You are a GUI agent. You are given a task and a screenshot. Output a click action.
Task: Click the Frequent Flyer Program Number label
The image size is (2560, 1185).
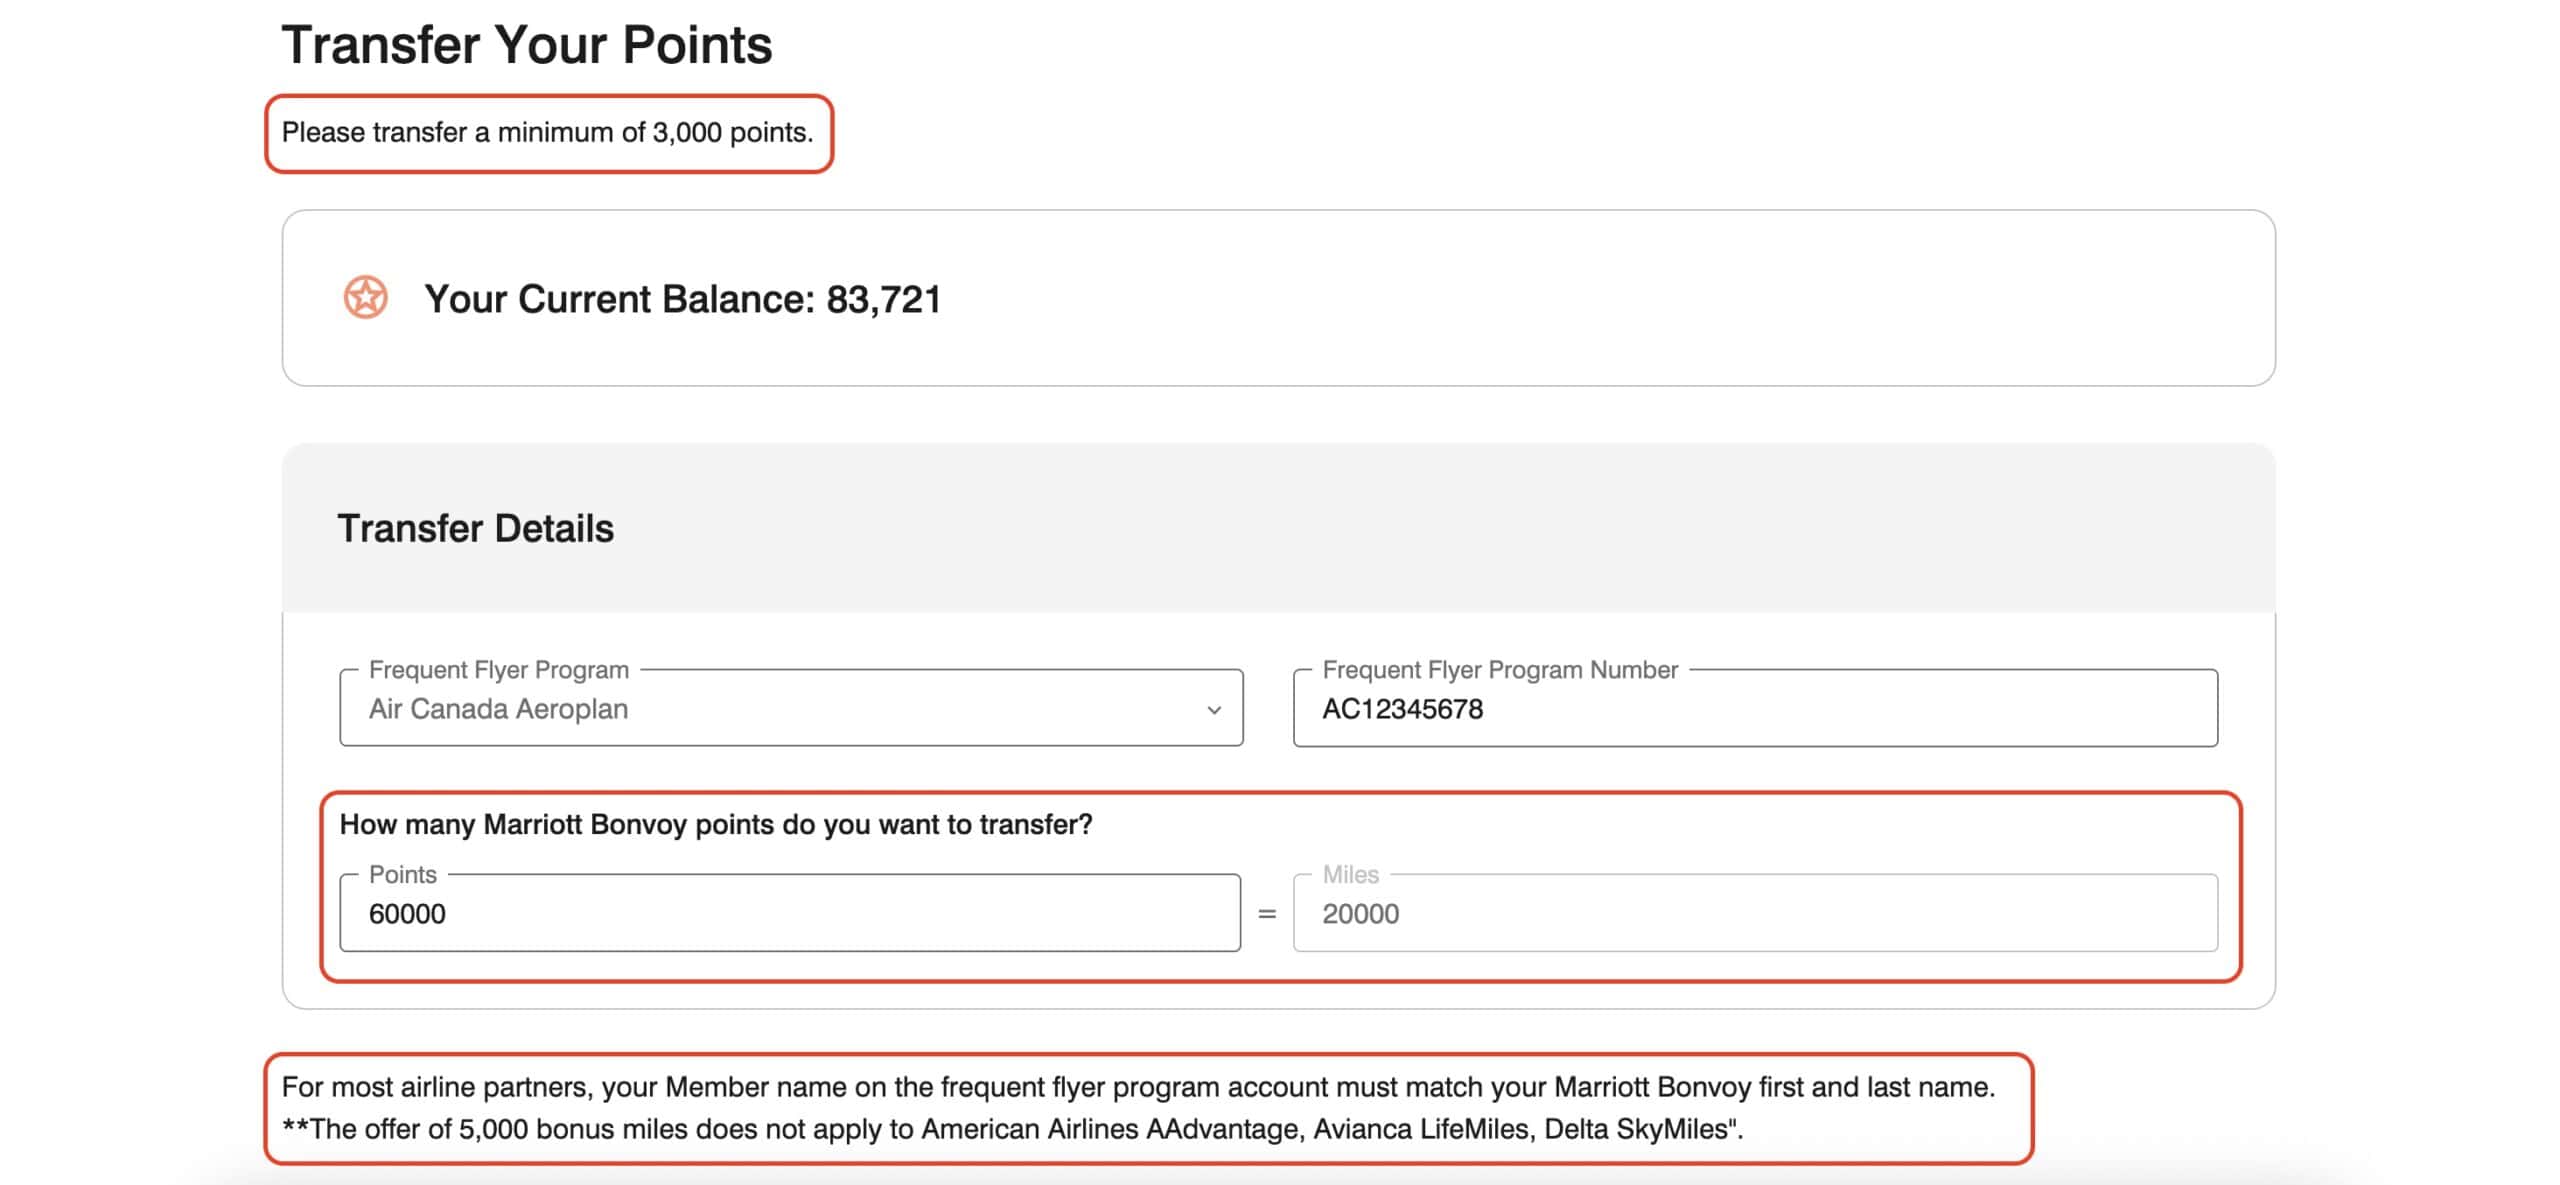(x=1499, y=669)
